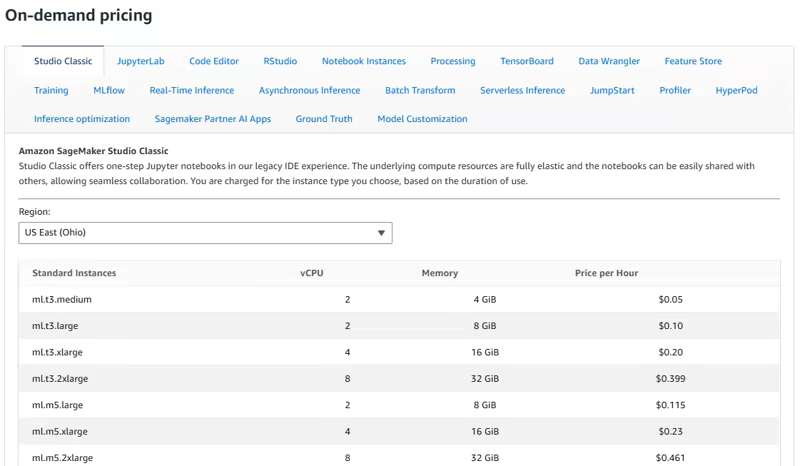Select the ml.m5.2xlarge instance name
This screenshot has height=466, width=800.
(62, 458)
